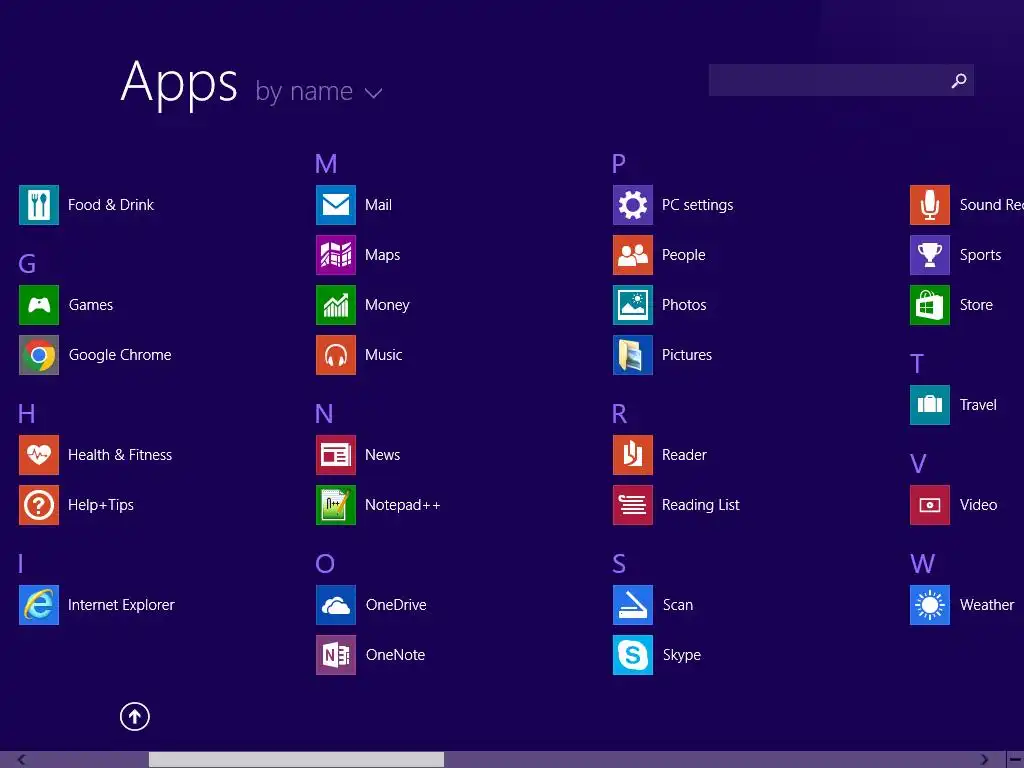This screenshot has width=1024, height=768.
Task: Open the Reading List icon
Action: [632, 505]
